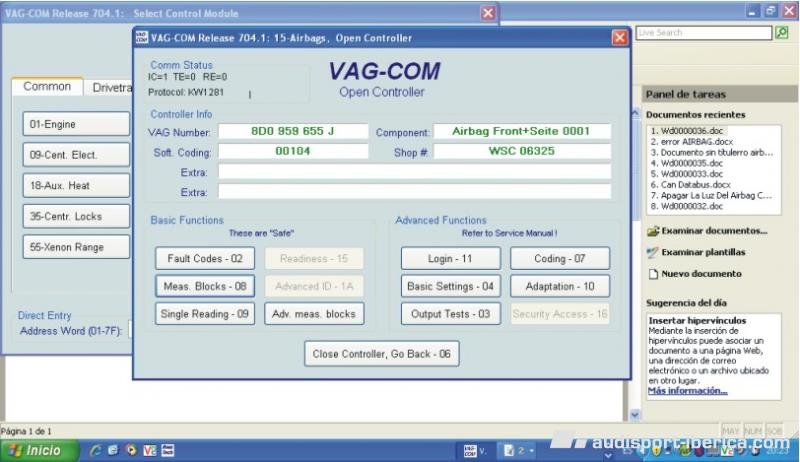Click the task panel scroll up arrow
800x462 pixels.
(635, 114)
